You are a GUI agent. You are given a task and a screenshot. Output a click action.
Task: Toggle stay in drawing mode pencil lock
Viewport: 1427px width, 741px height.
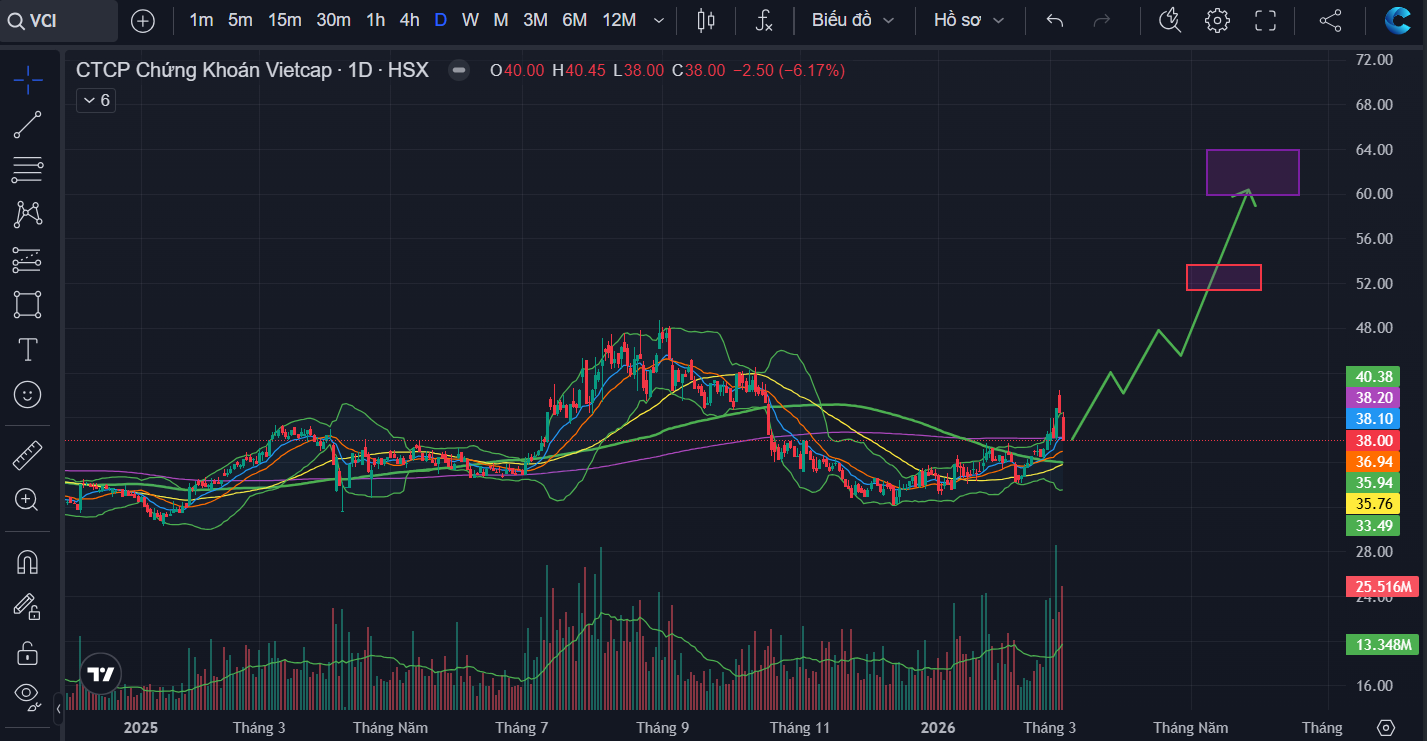[28, 607]
